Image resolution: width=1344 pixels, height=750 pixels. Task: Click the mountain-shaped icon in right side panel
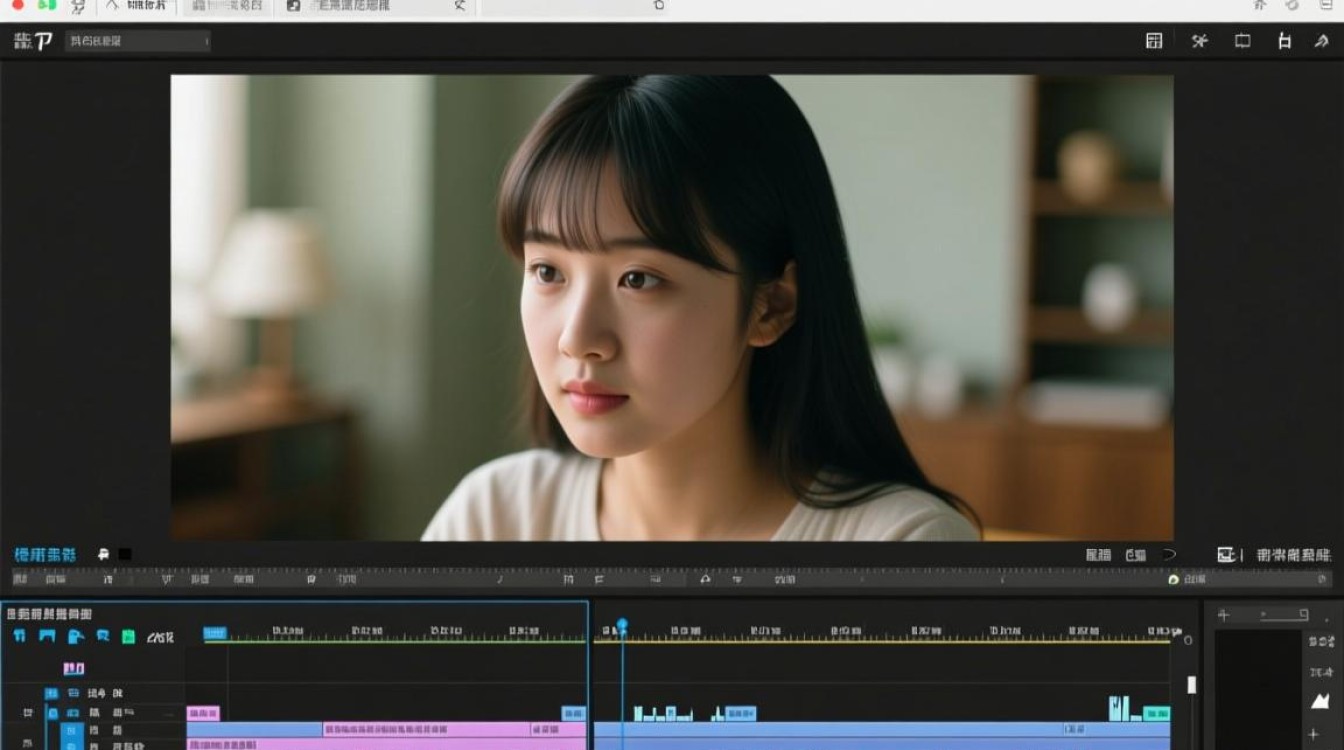coord(1320,701)
